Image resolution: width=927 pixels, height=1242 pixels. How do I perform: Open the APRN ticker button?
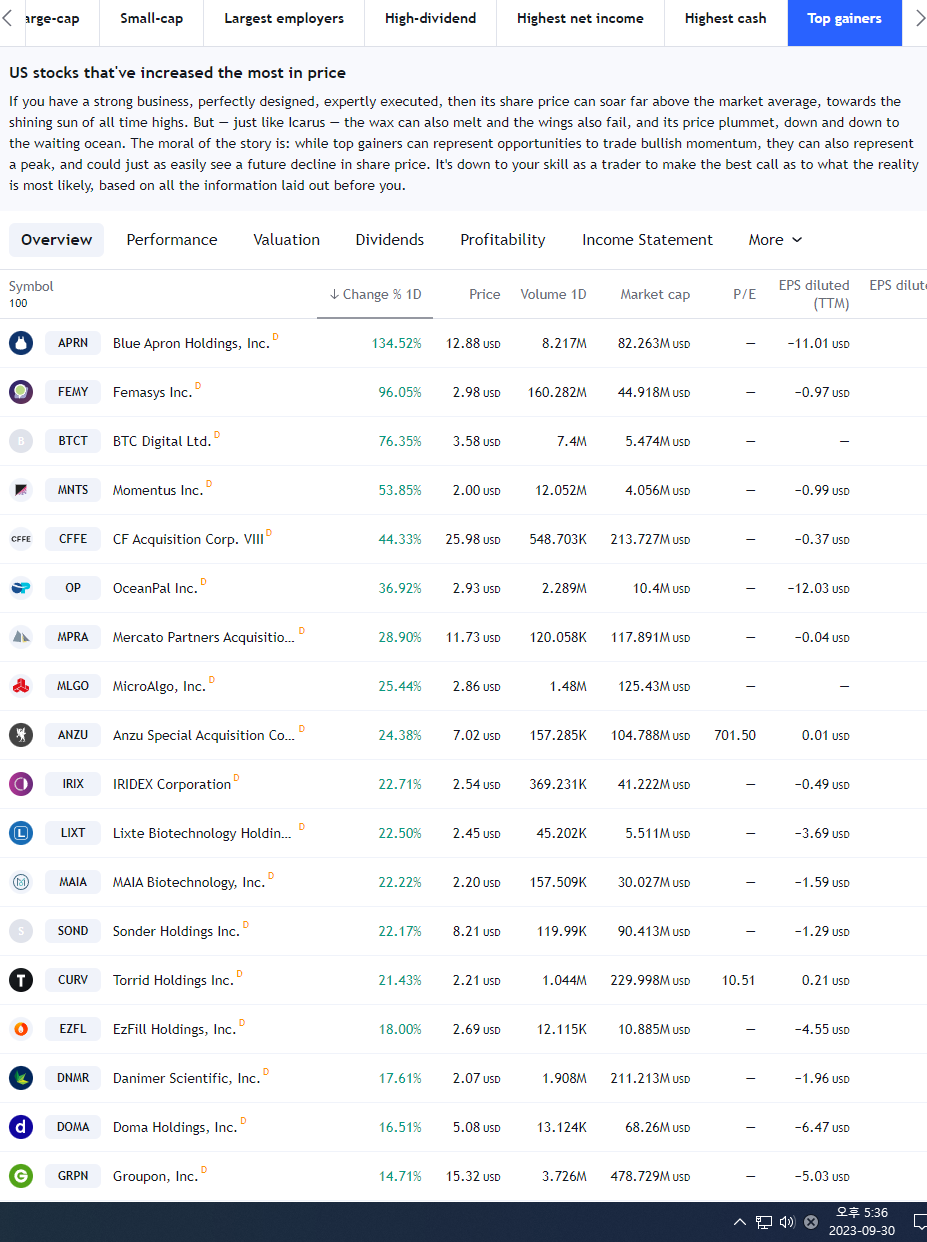point(73,343)
